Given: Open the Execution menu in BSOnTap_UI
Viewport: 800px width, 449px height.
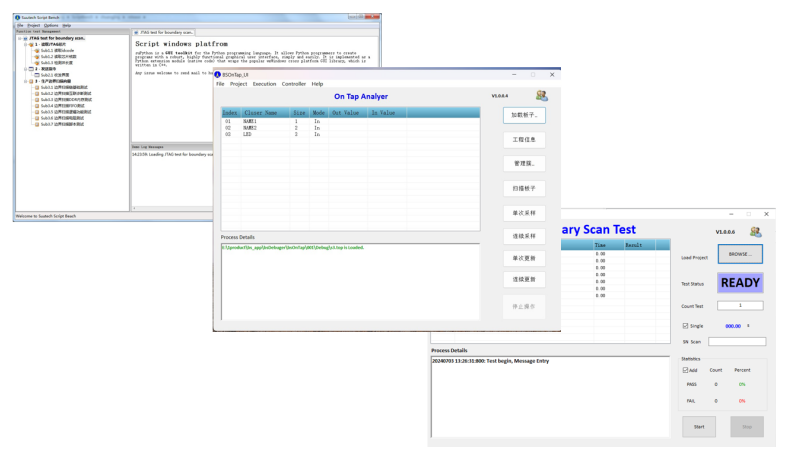Looking at the screenshot, I should pyautogui.click(x=264, y=84).
